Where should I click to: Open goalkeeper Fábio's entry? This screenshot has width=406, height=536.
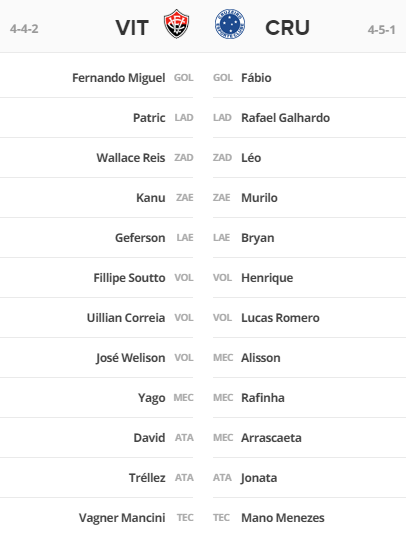[256, 78]
